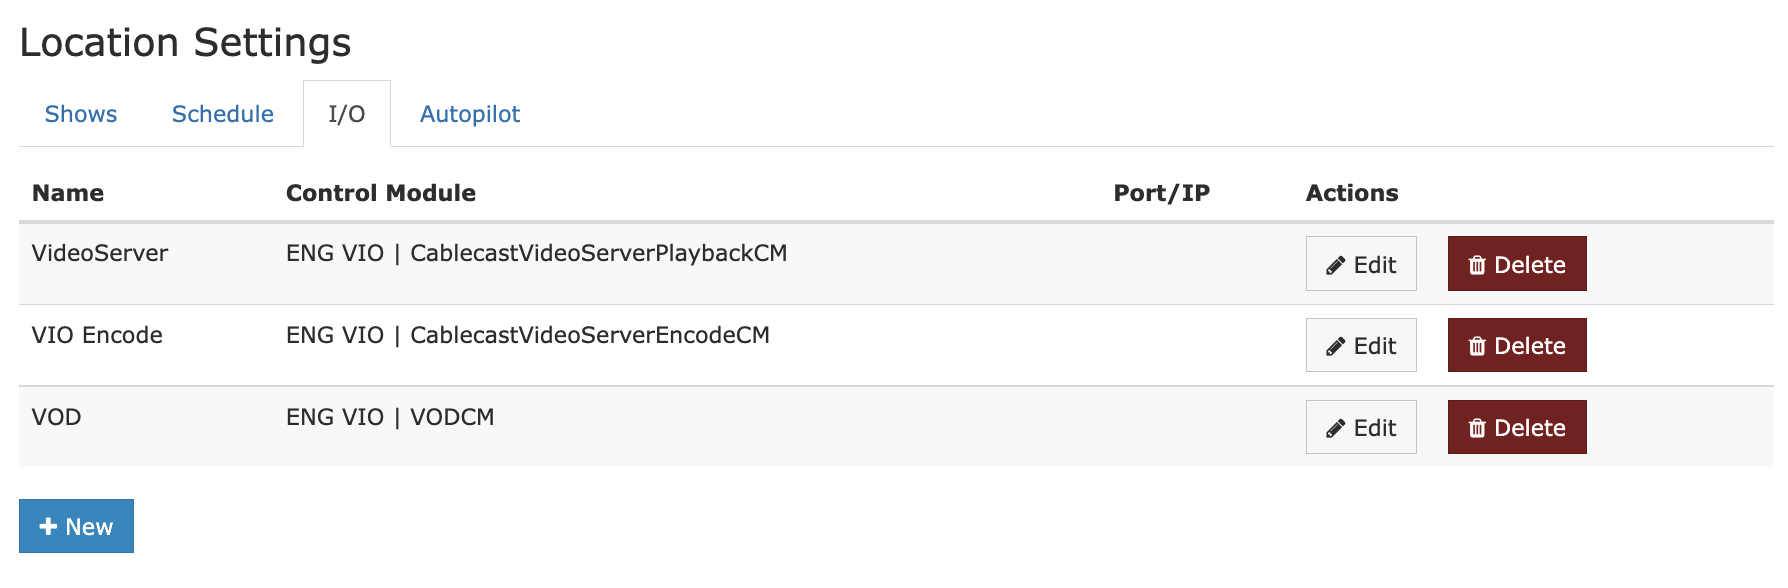
Task: Click the Control Module column header
Action: [381, 193]
